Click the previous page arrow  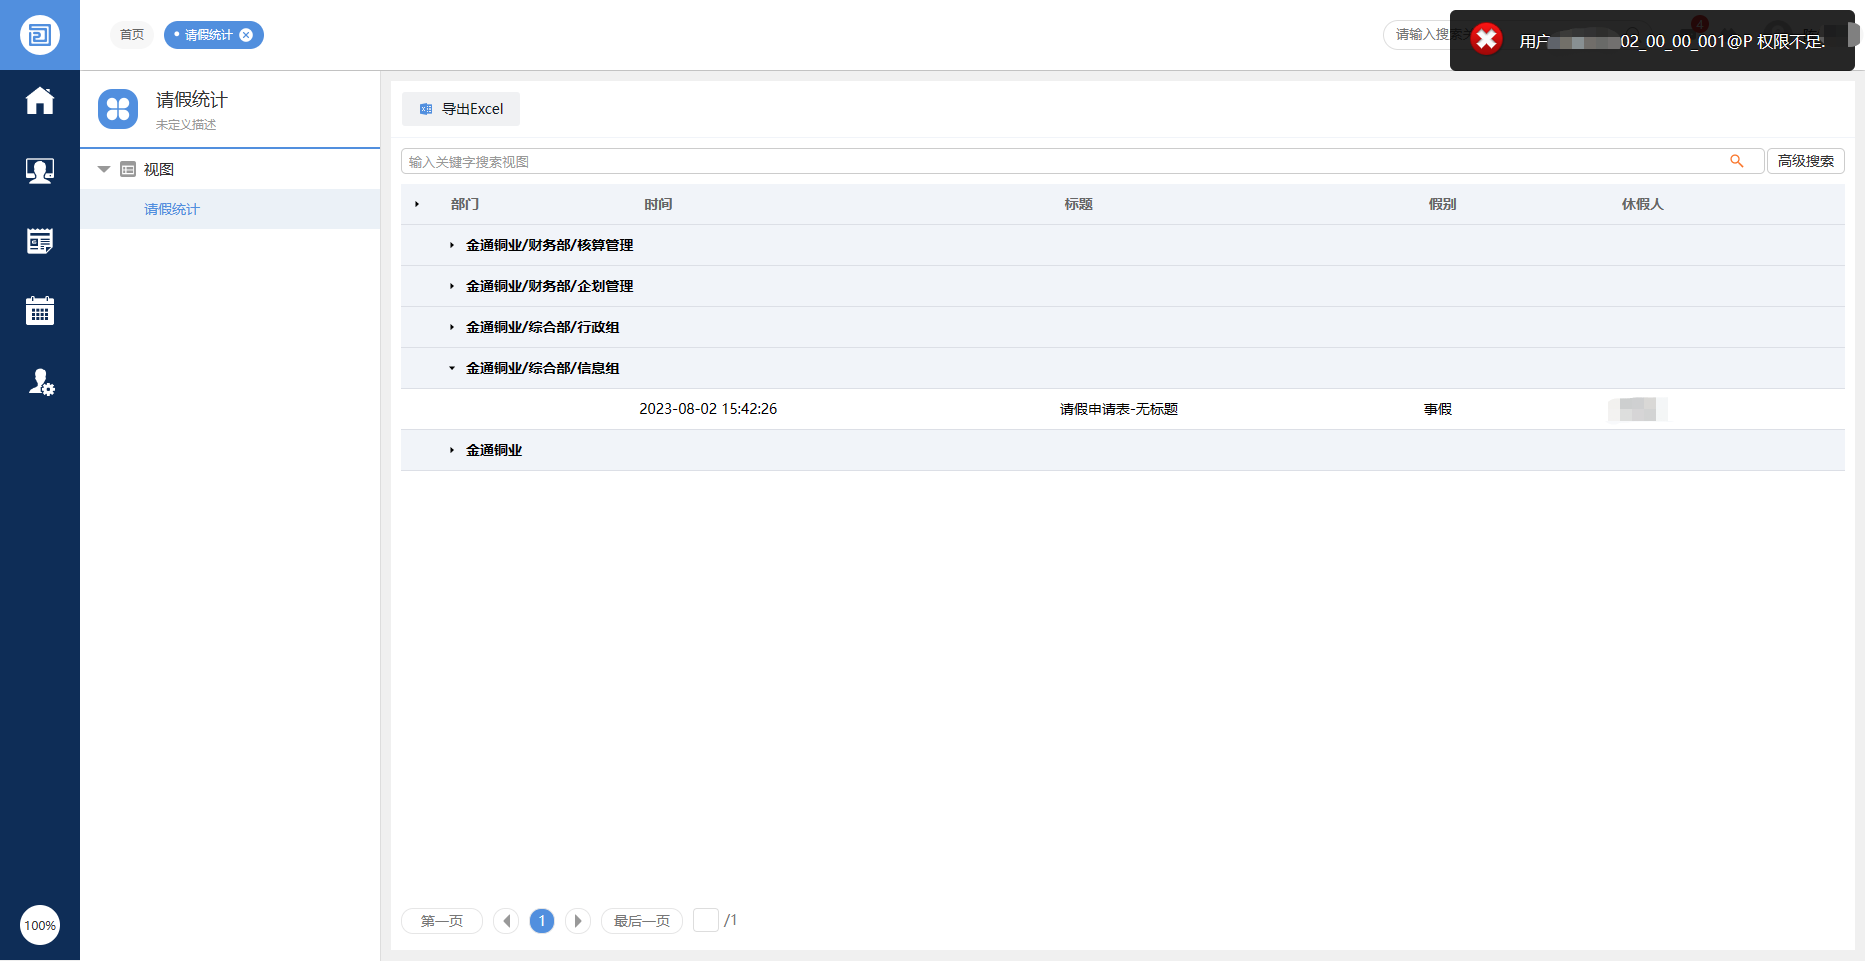pos(506,921)
